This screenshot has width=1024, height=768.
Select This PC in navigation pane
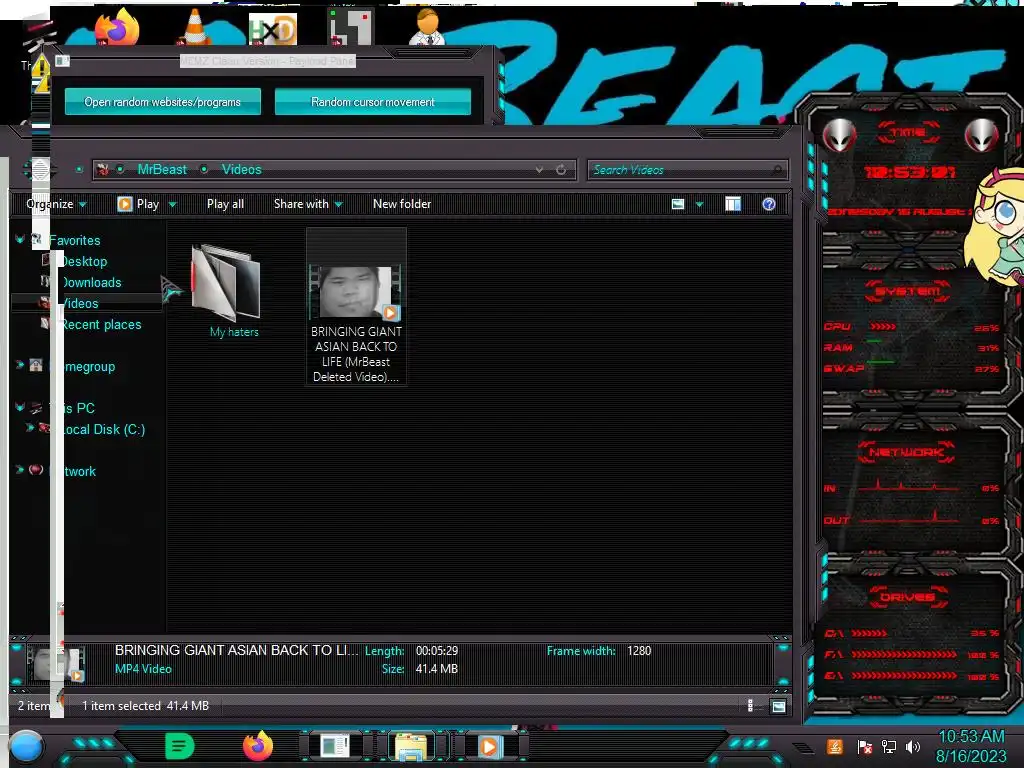point(72,408)
